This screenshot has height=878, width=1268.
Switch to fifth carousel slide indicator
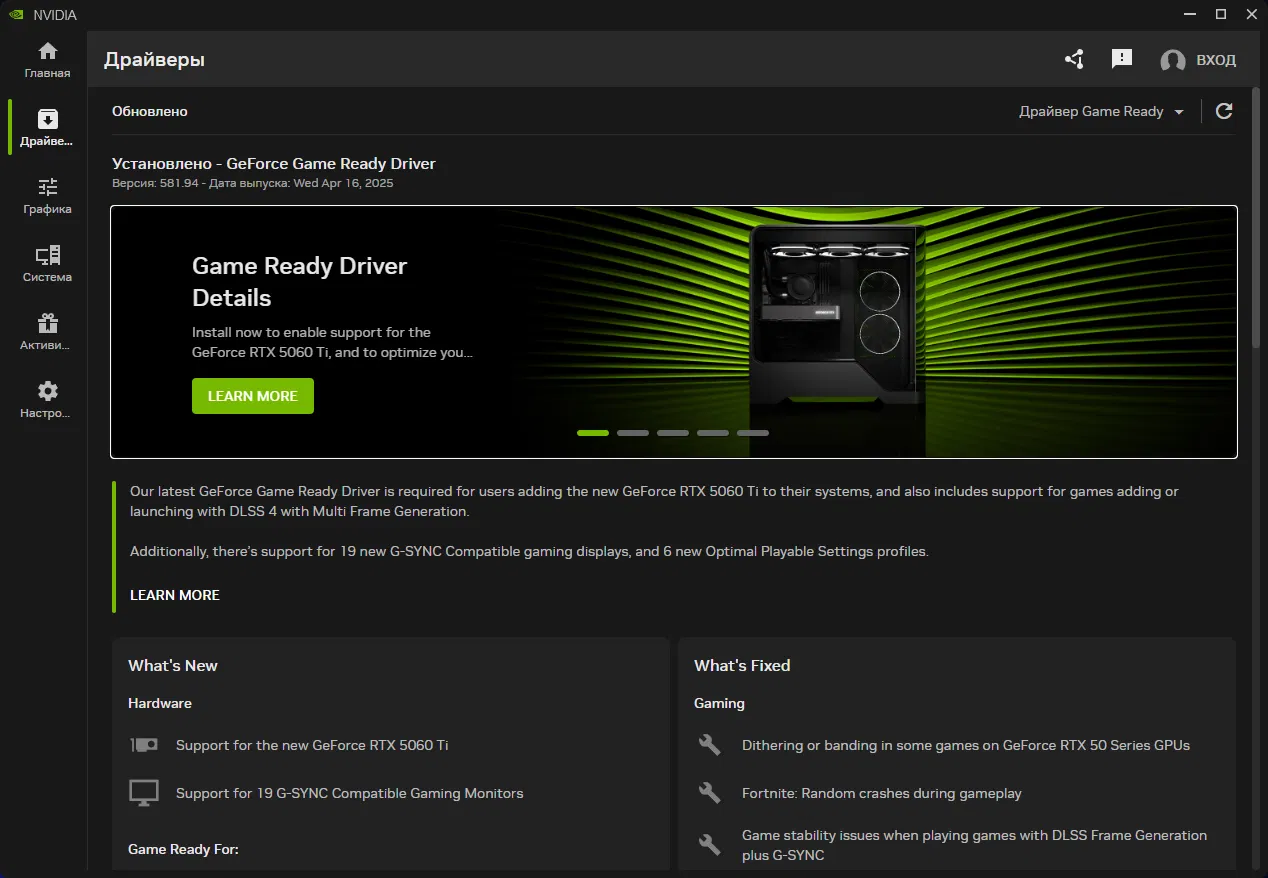753,433
